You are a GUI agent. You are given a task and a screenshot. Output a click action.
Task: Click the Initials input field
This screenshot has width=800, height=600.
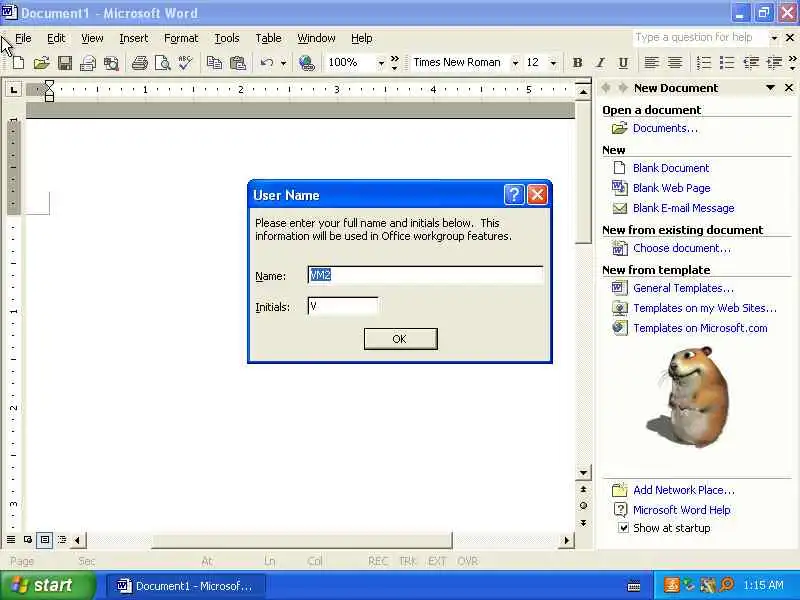[343, 306]
